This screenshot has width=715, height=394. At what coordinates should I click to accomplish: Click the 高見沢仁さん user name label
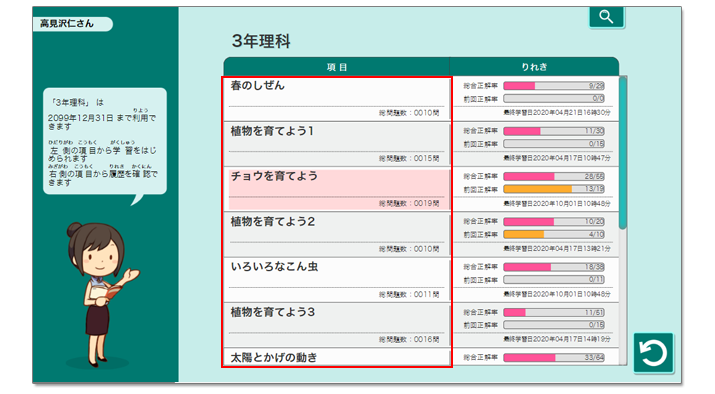(67, 24)
